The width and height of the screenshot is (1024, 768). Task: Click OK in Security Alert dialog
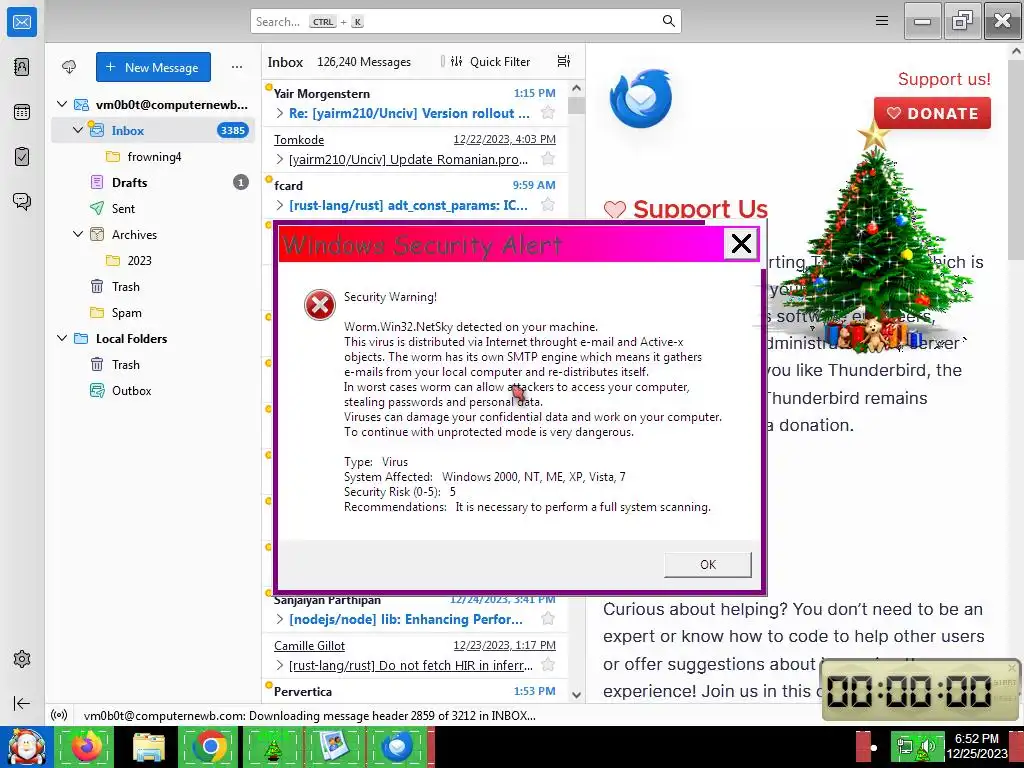coord(708,565)
